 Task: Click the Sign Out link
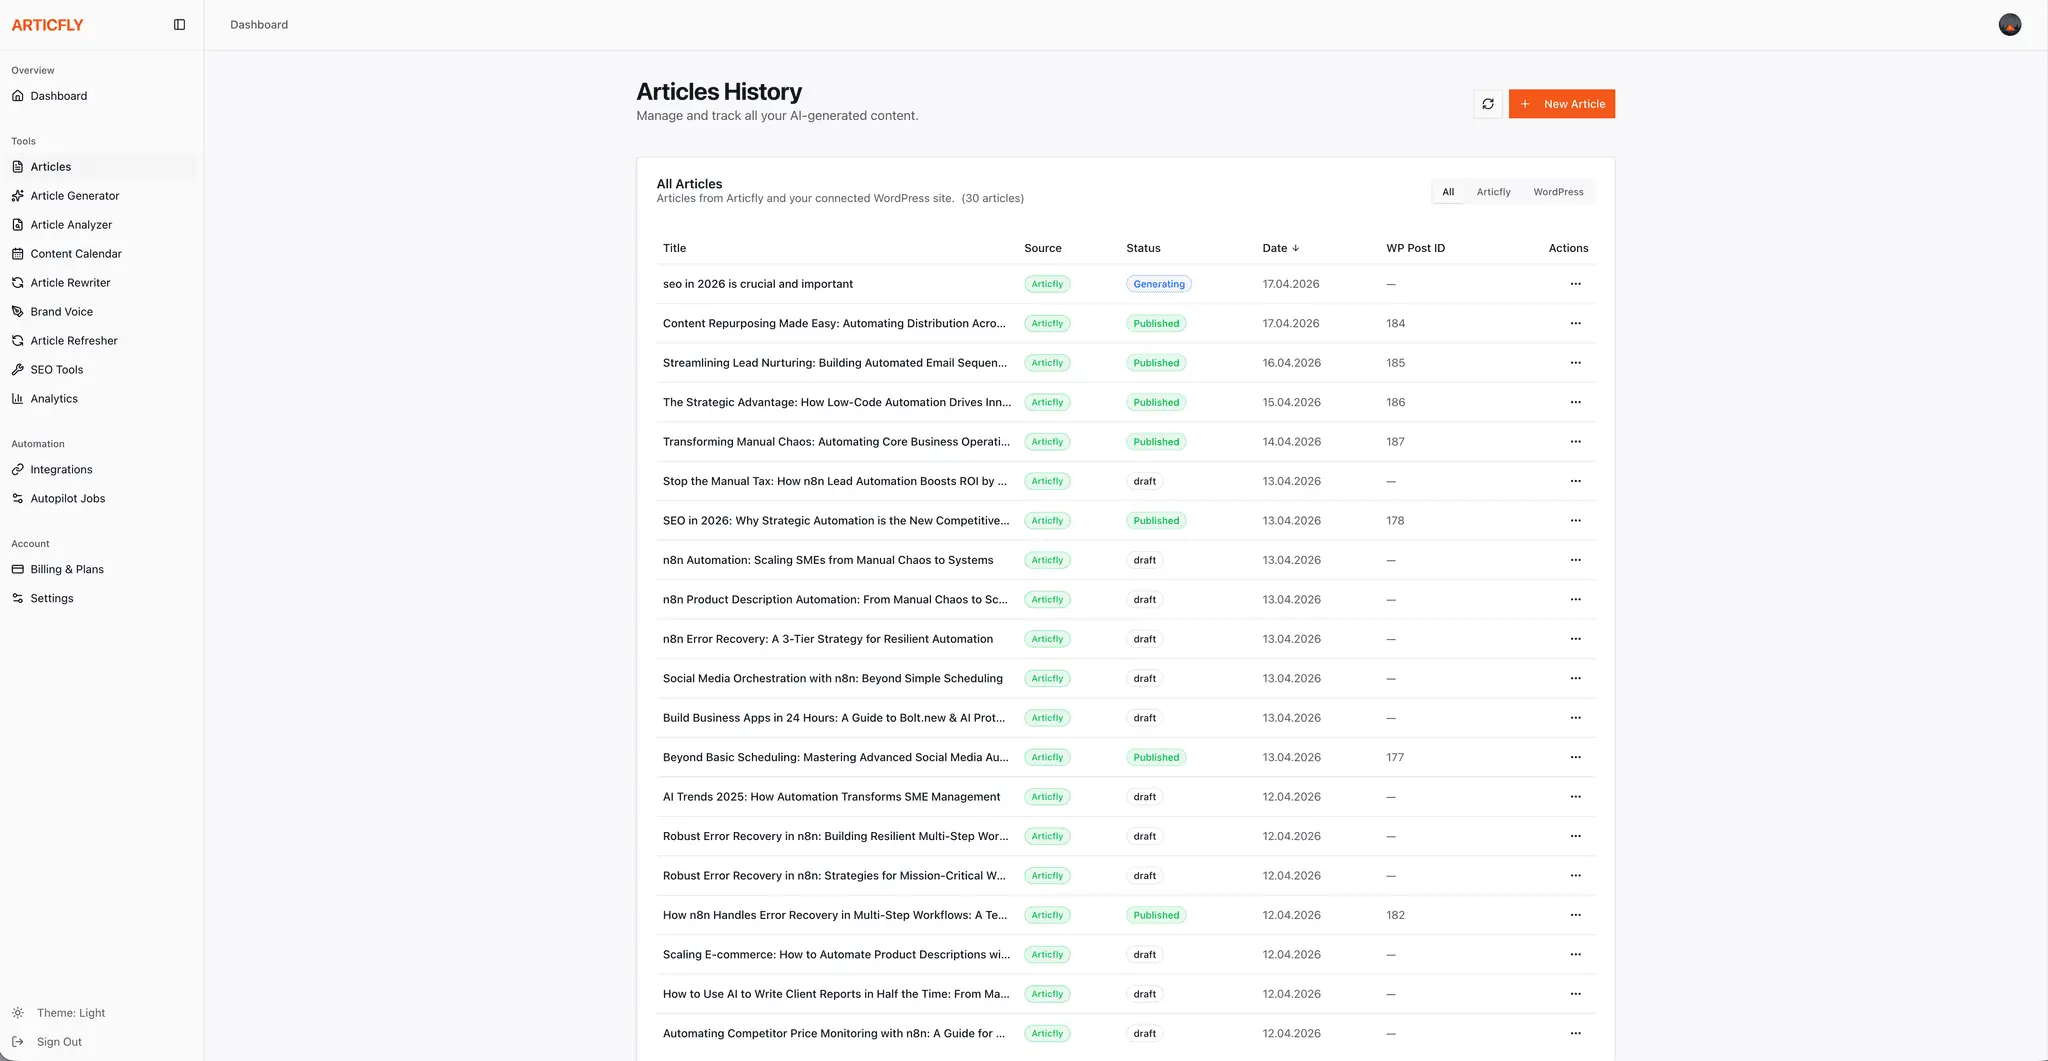[x=59, y=1042]
